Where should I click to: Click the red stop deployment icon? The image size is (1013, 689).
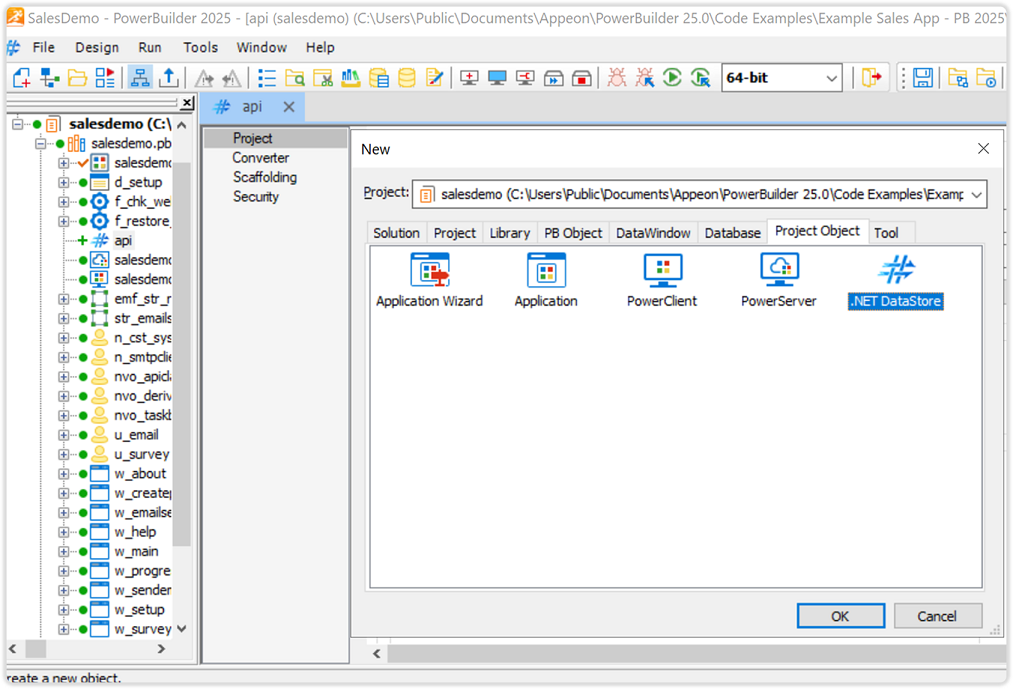pyautogui.click(x=581, y=78)
